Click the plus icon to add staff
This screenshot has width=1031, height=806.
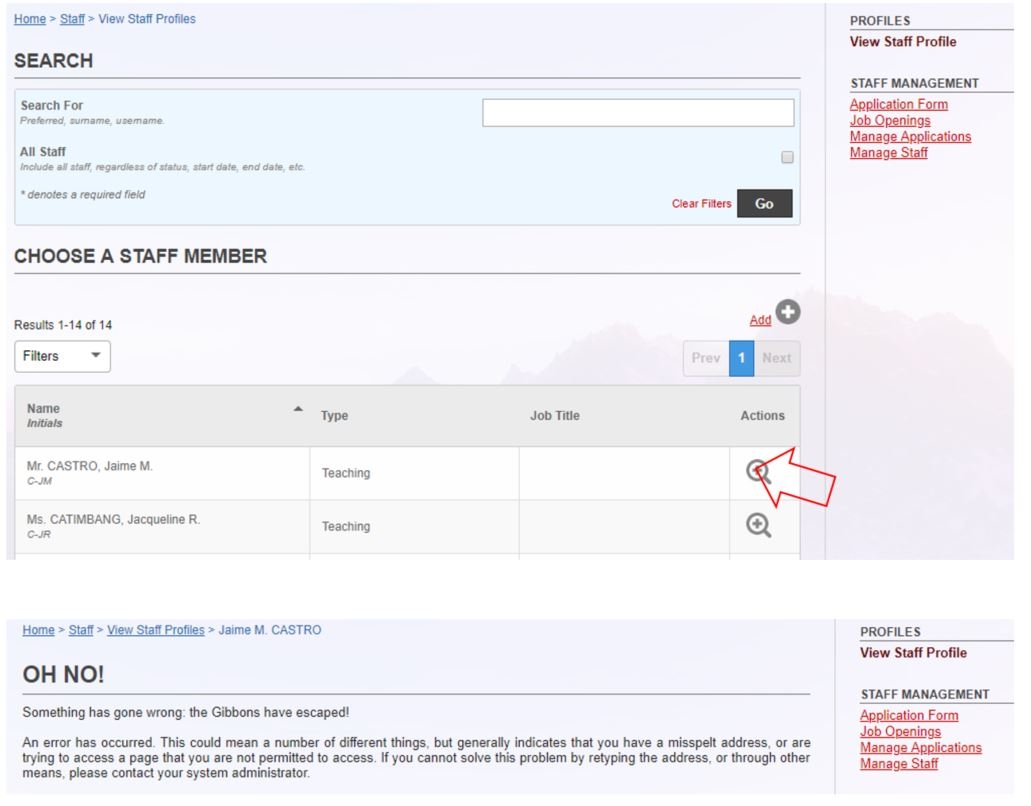[788, 313]
